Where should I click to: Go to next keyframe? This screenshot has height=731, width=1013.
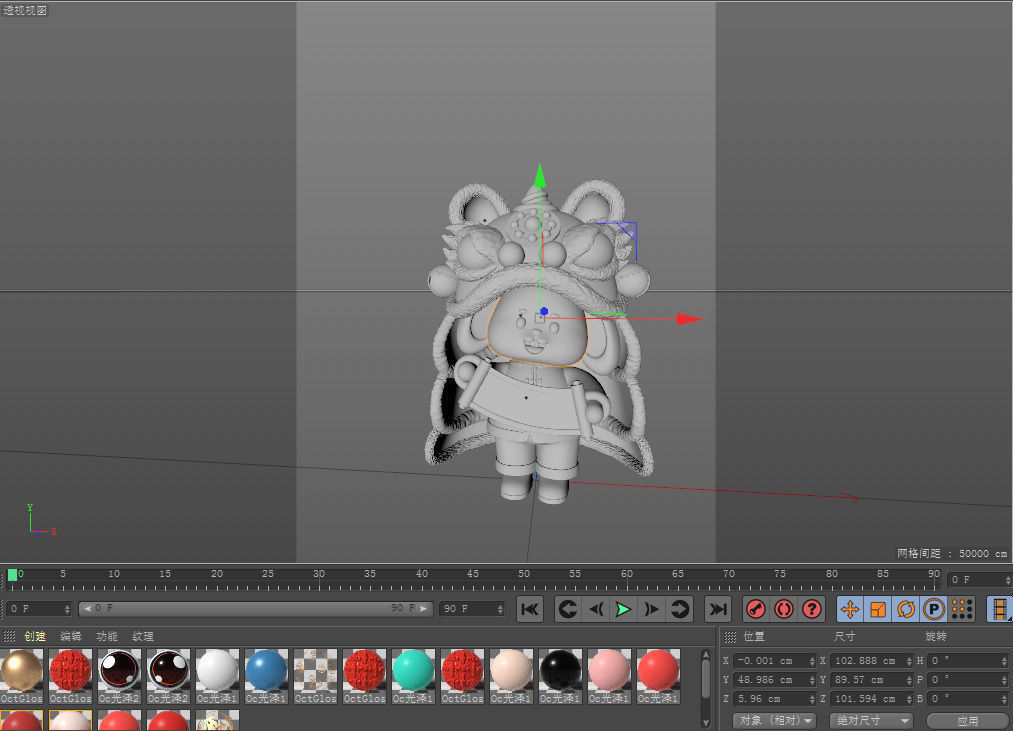680,609
